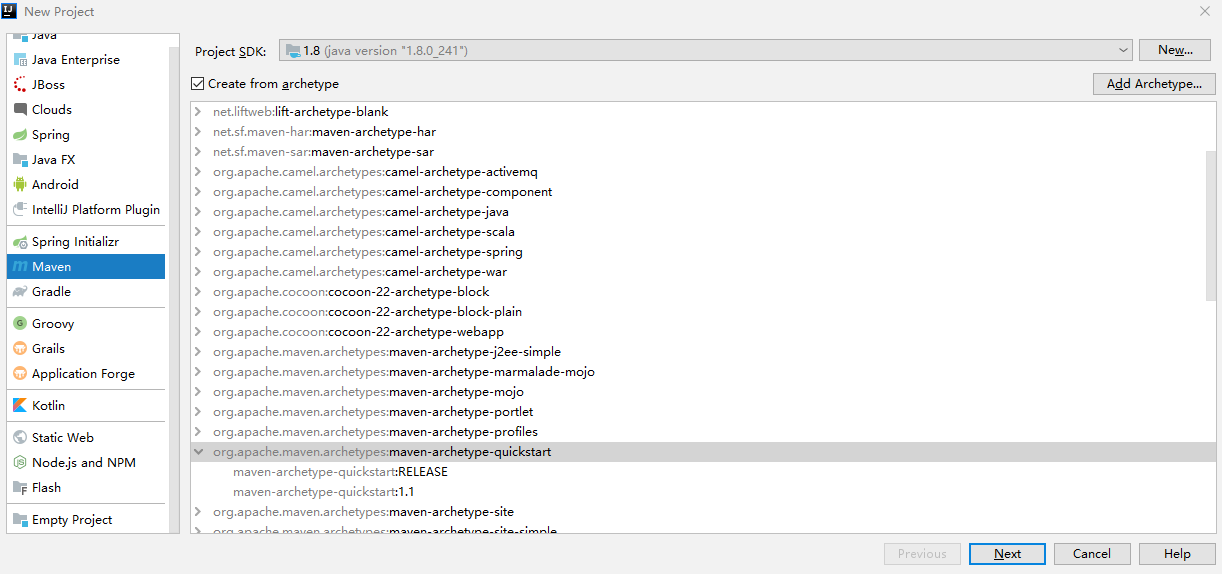The height and width of the screenshot is (574, 1222).
Task: Click the Application Forge icon
Action: [20, 374]
